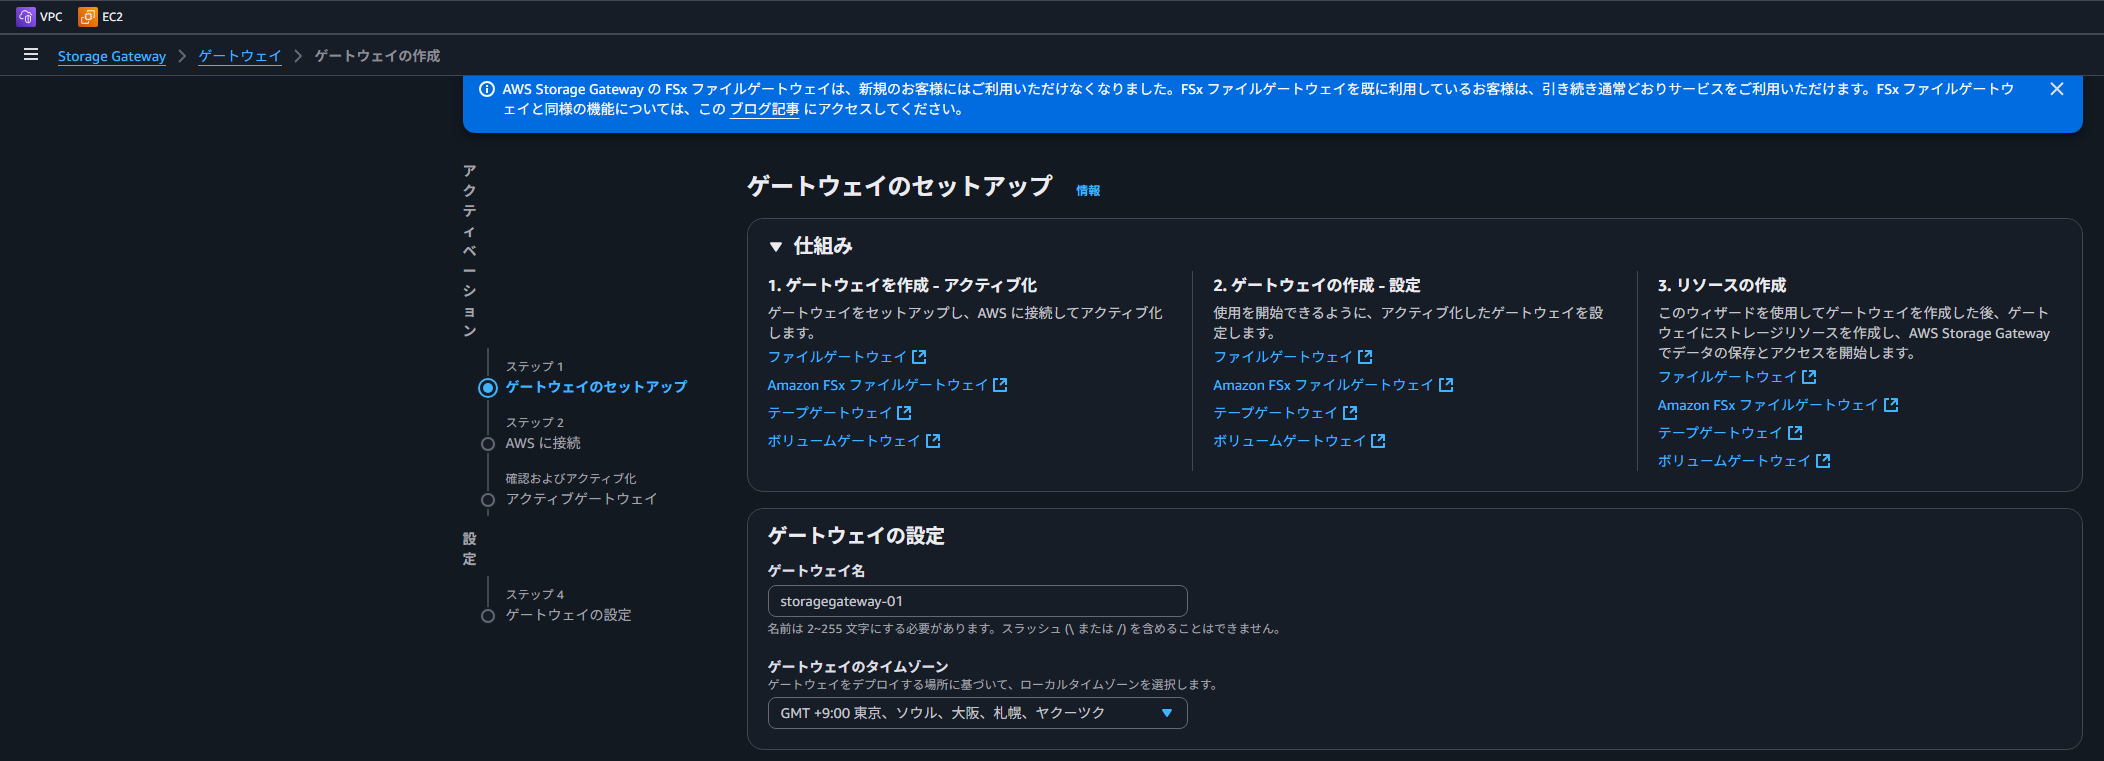Click the ゲートウェイのタイムゾーン label
This screenshot has width=2104, height=761.
(x=858, y=666)
